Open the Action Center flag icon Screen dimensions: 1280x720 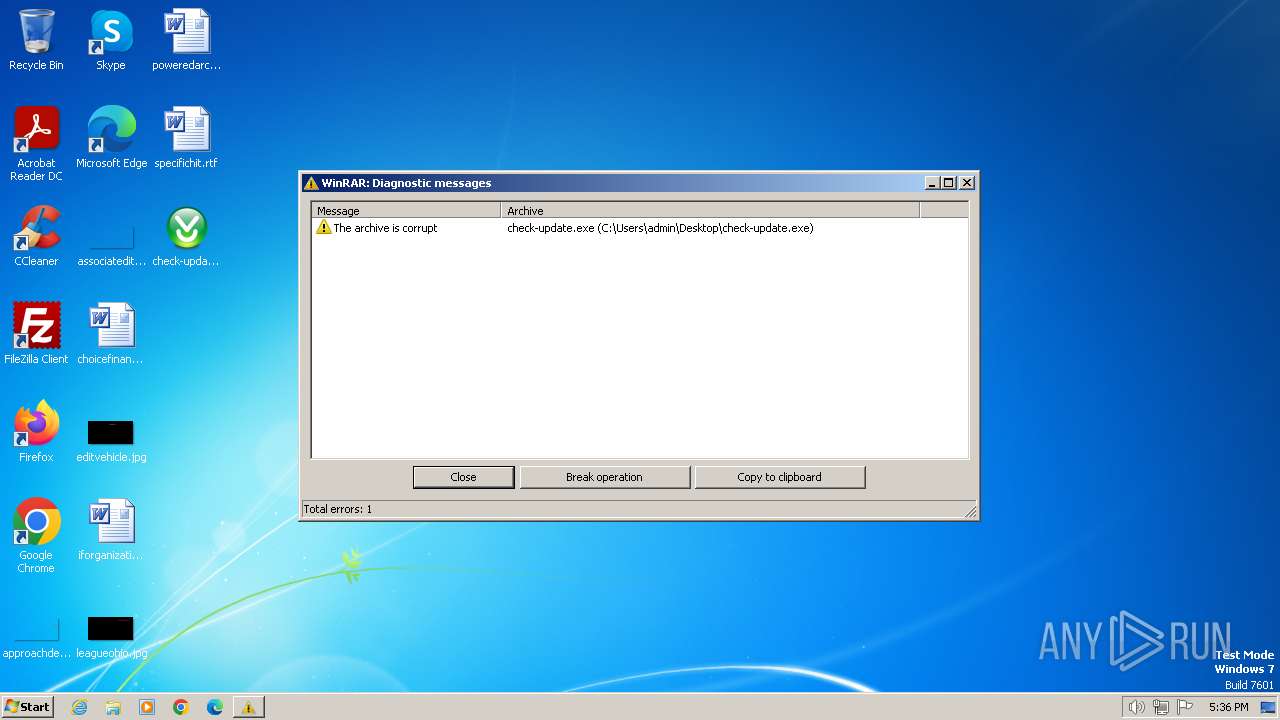[x=1186, y=707]
